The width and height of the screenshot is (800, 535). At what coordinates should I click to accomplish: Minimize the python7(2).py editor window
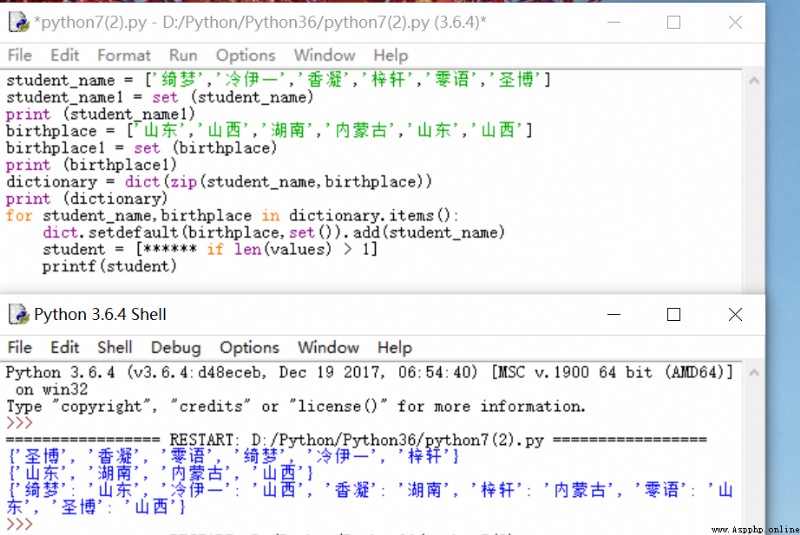pos(614,22)
